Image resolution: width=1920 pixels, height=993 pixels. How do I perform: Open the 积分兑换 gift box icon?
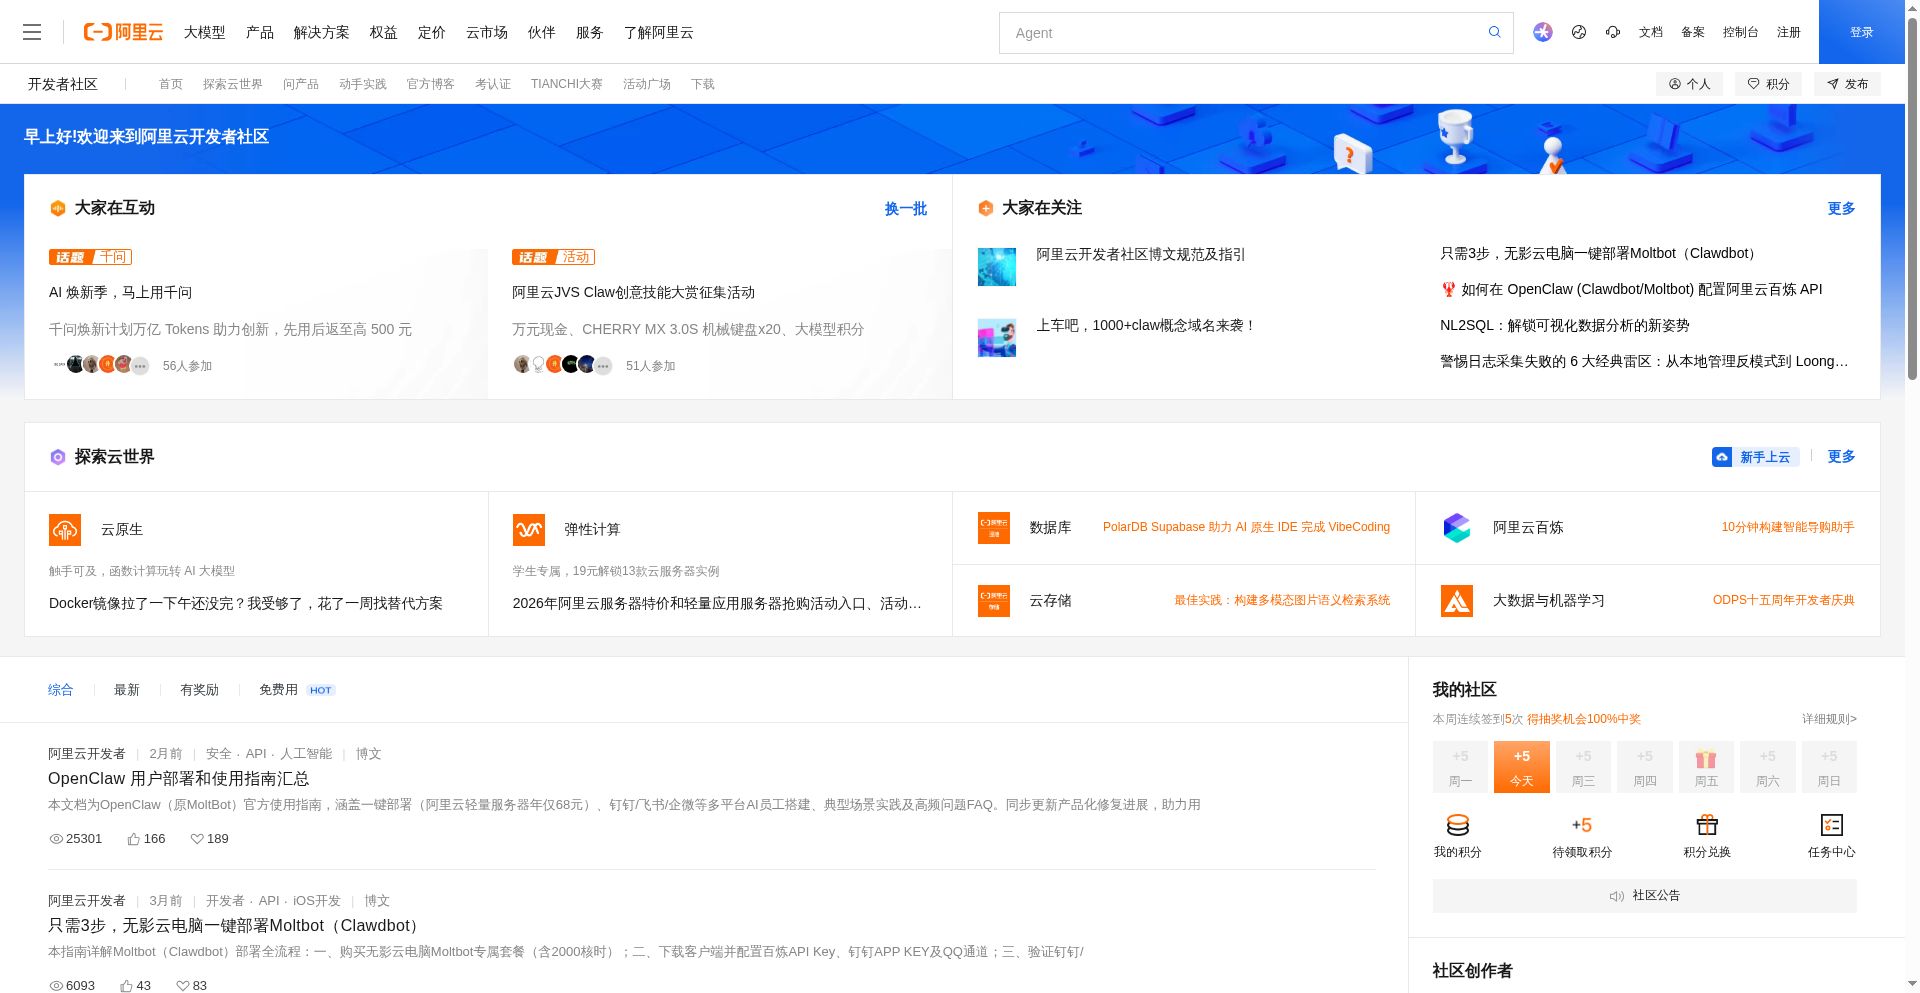click(x=1706, y=825)
